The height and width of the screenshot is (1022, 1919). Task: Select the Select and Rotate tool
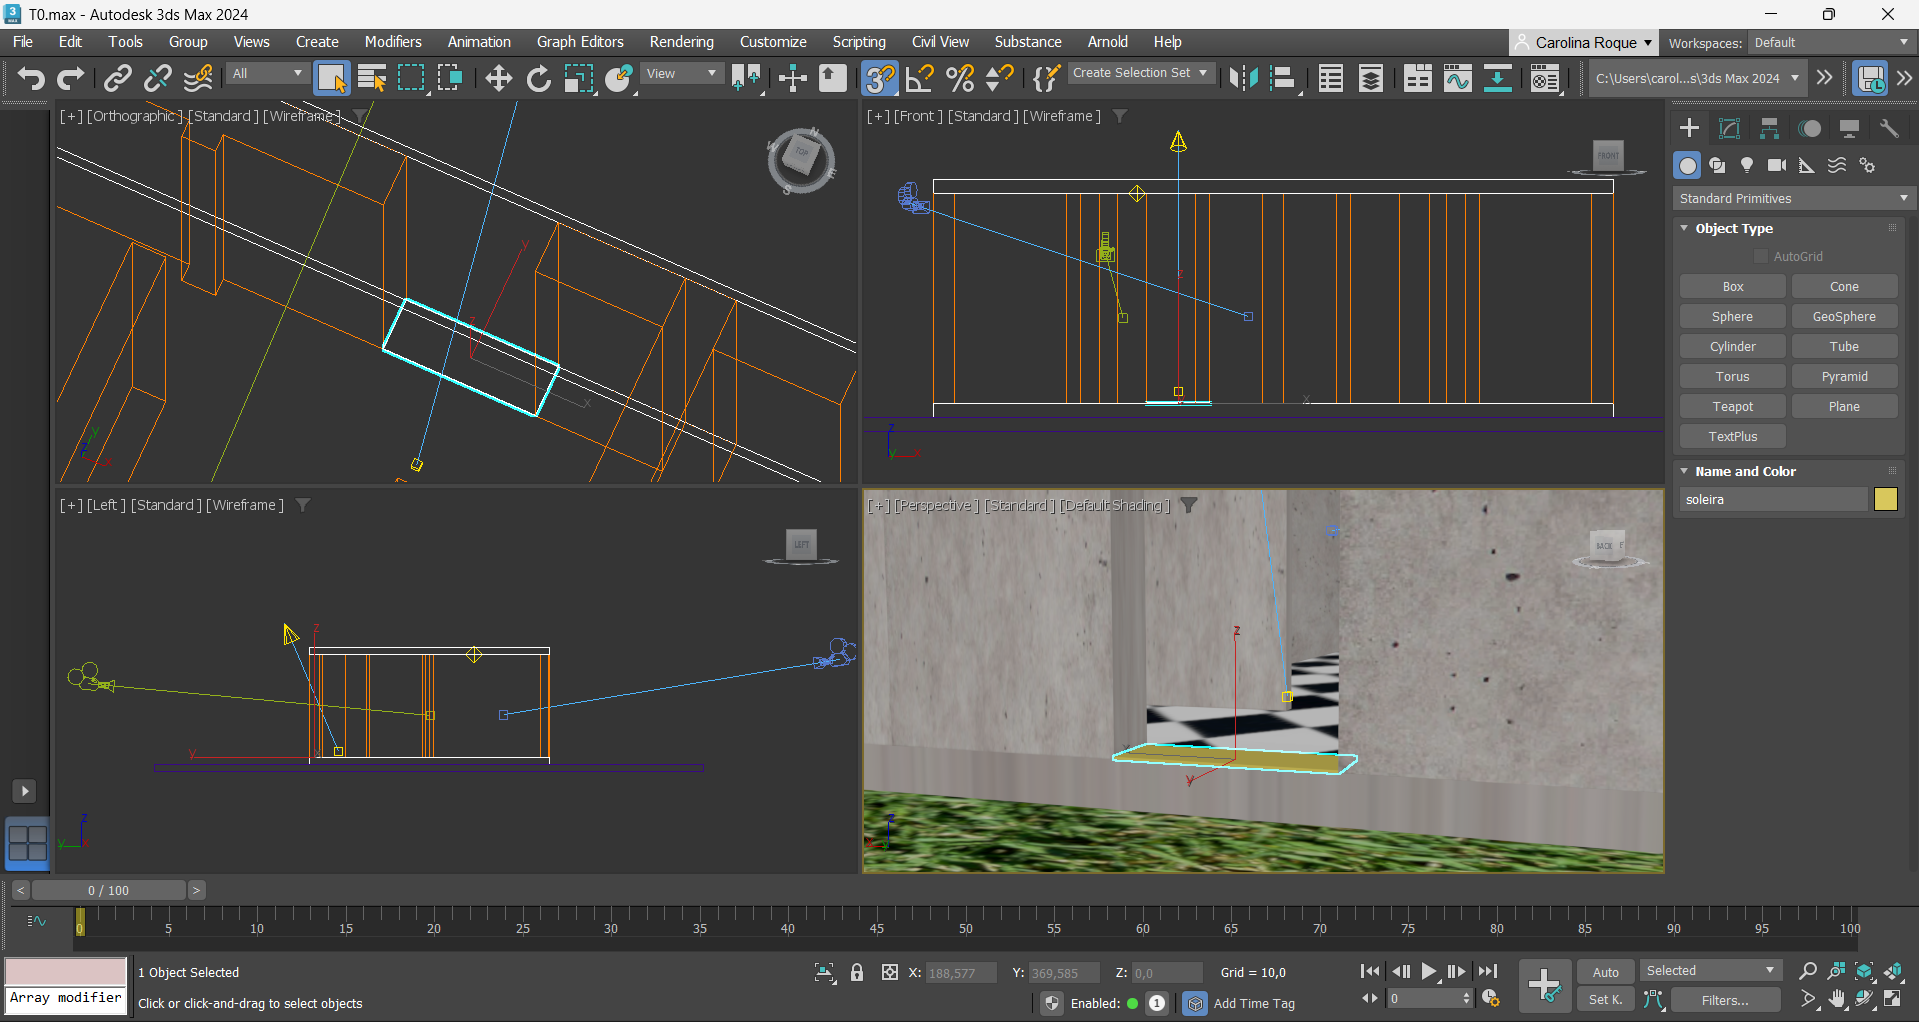pos(539,78)
